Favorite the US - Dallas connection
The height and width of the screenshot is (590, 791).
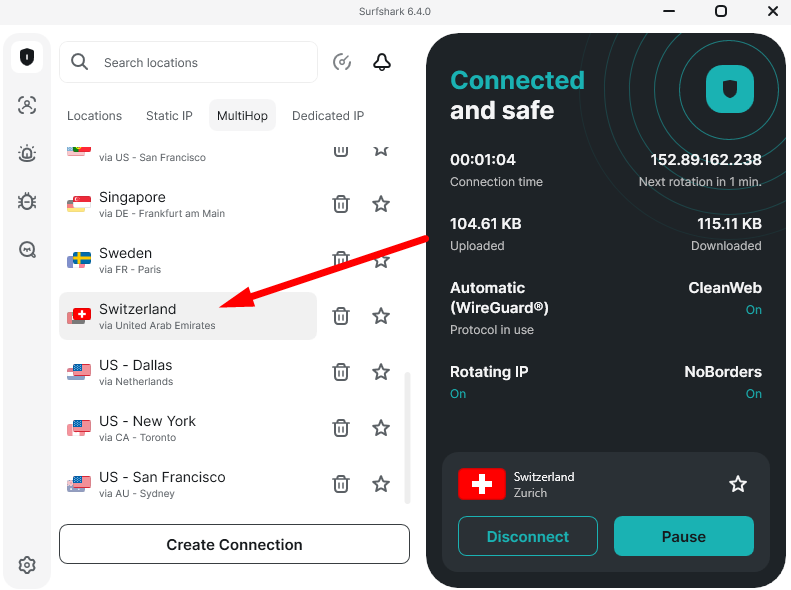(x=381, y=372)
